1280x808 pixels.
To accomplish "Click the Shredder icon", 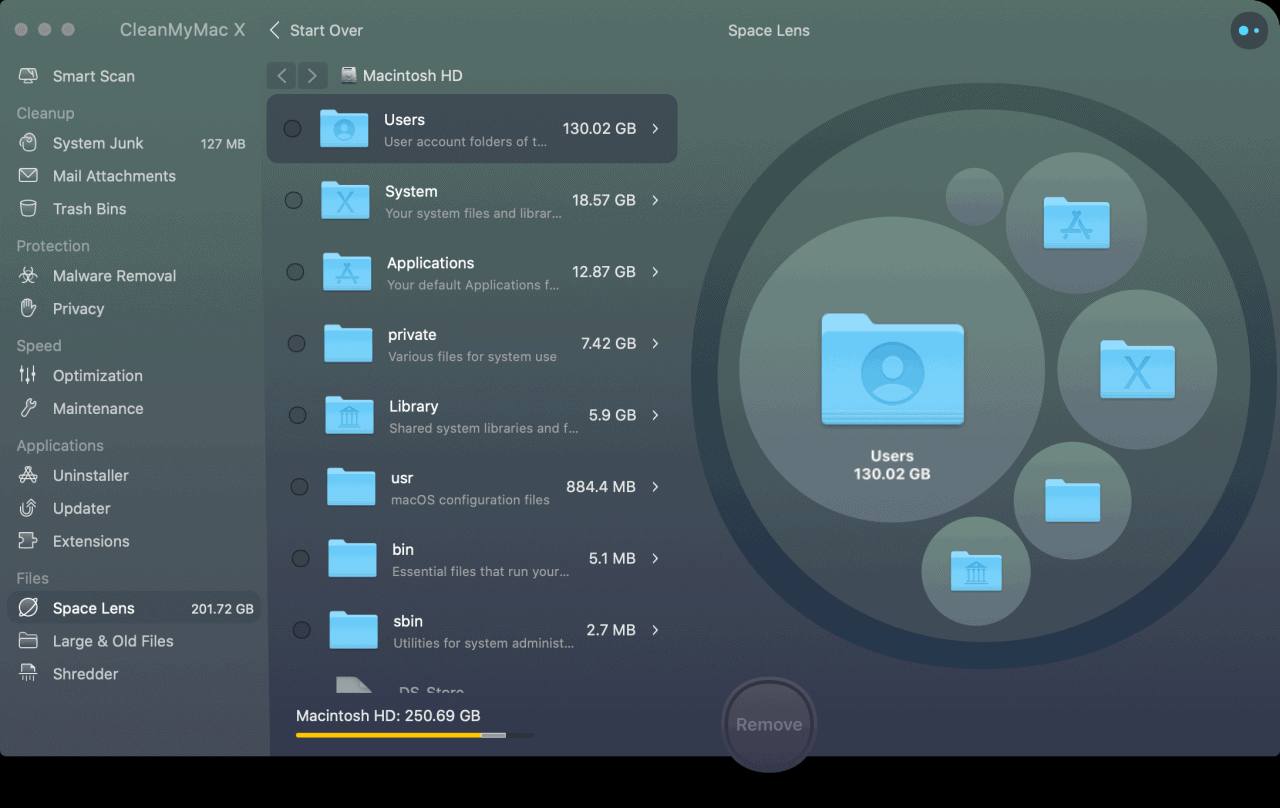I will 28,674.
